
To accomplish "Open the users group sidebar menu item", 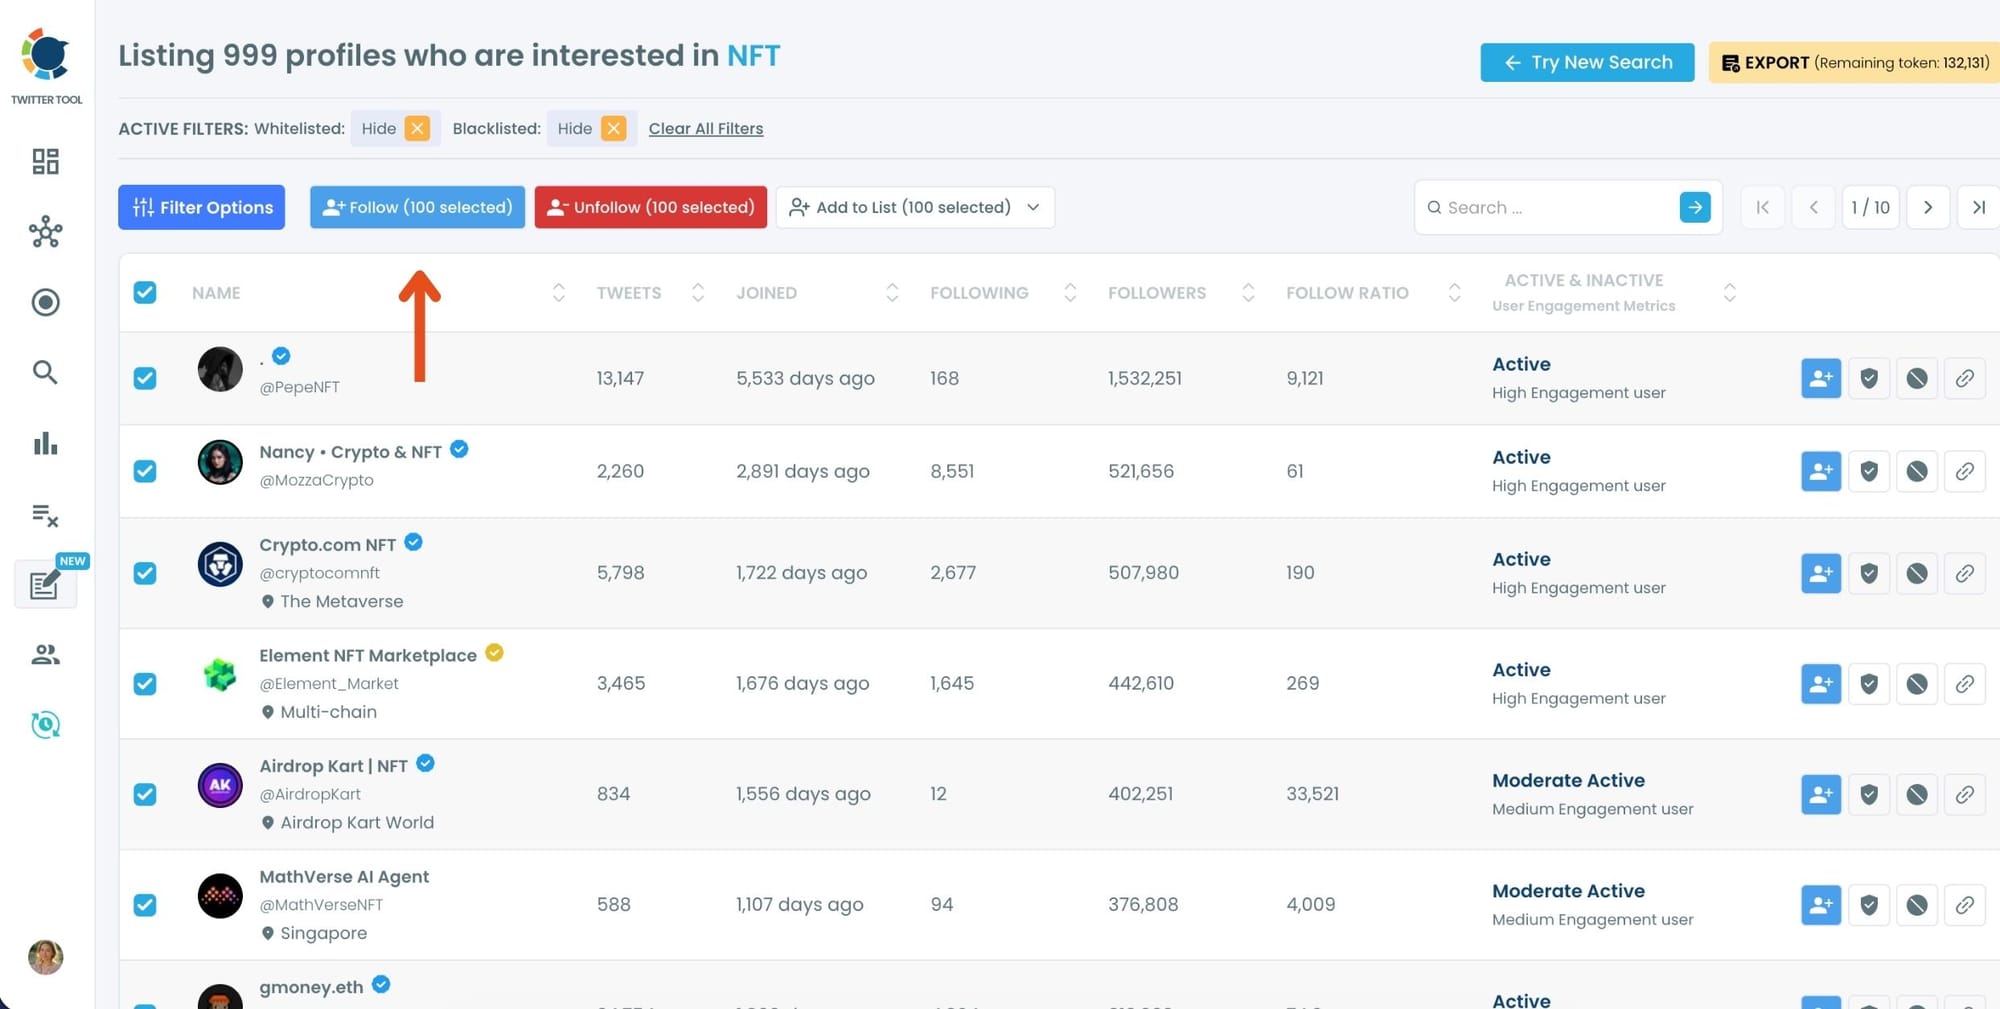I will point(45,654).
